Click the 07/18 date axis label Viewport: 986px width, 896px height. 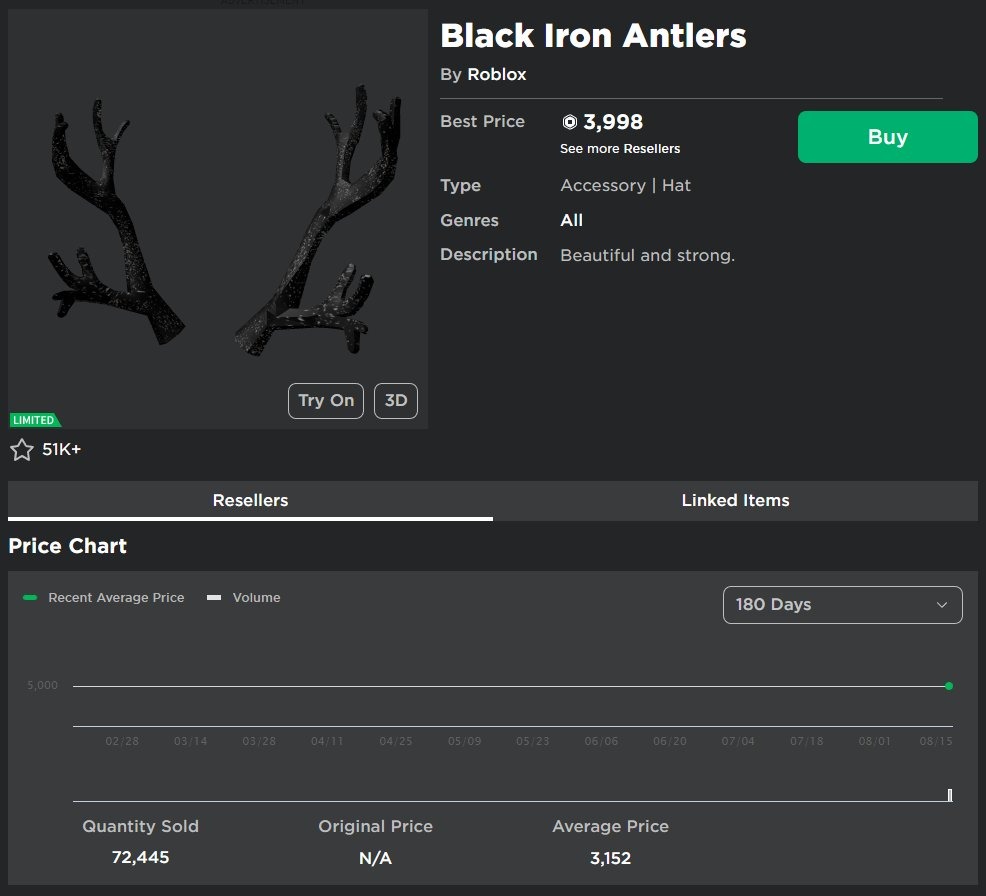807,741
